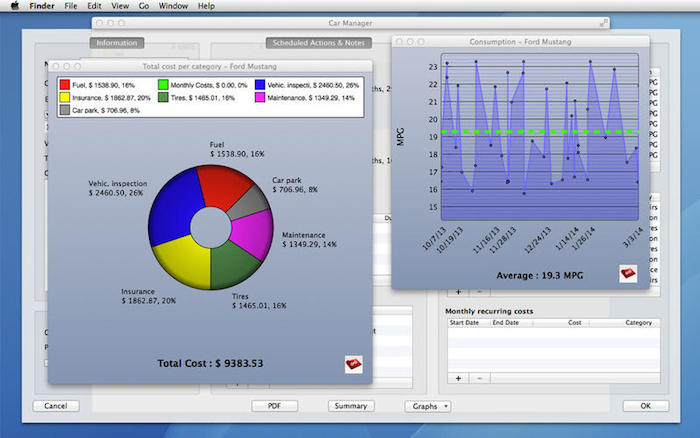Click the plus button above Monthly recurring costs
Viewport: 700px width, 438px height.
click(x=458, y=293)
